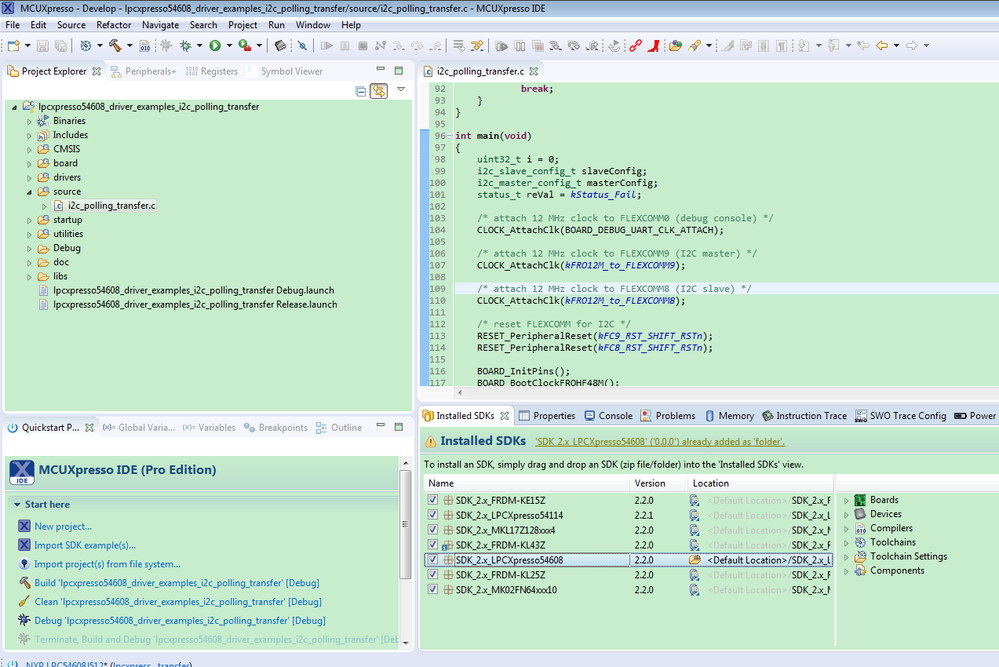Click the Build hammer icon in toolbar
The height and width of the screenshot is (667, 999).
pos(114,45)
